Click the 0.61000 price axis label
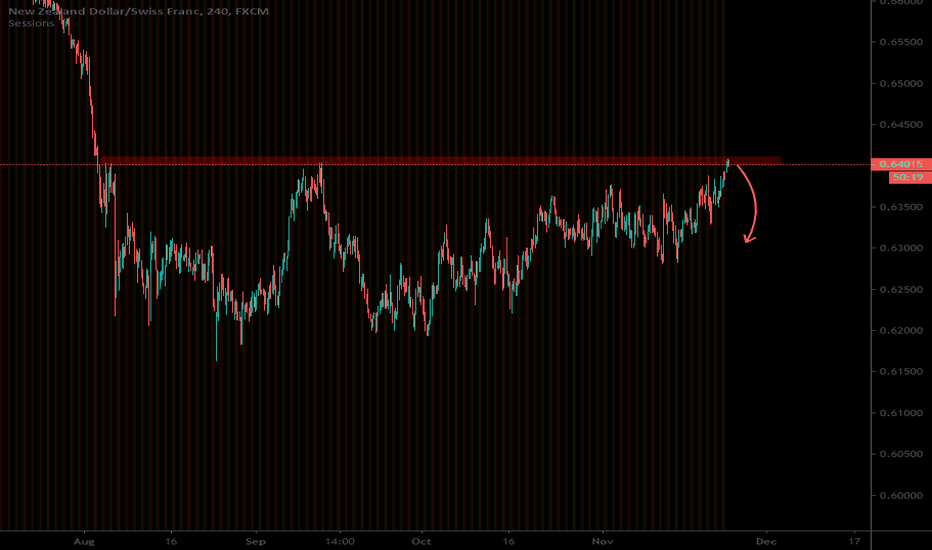Screen dimensions: 932x550 point(901,413)
